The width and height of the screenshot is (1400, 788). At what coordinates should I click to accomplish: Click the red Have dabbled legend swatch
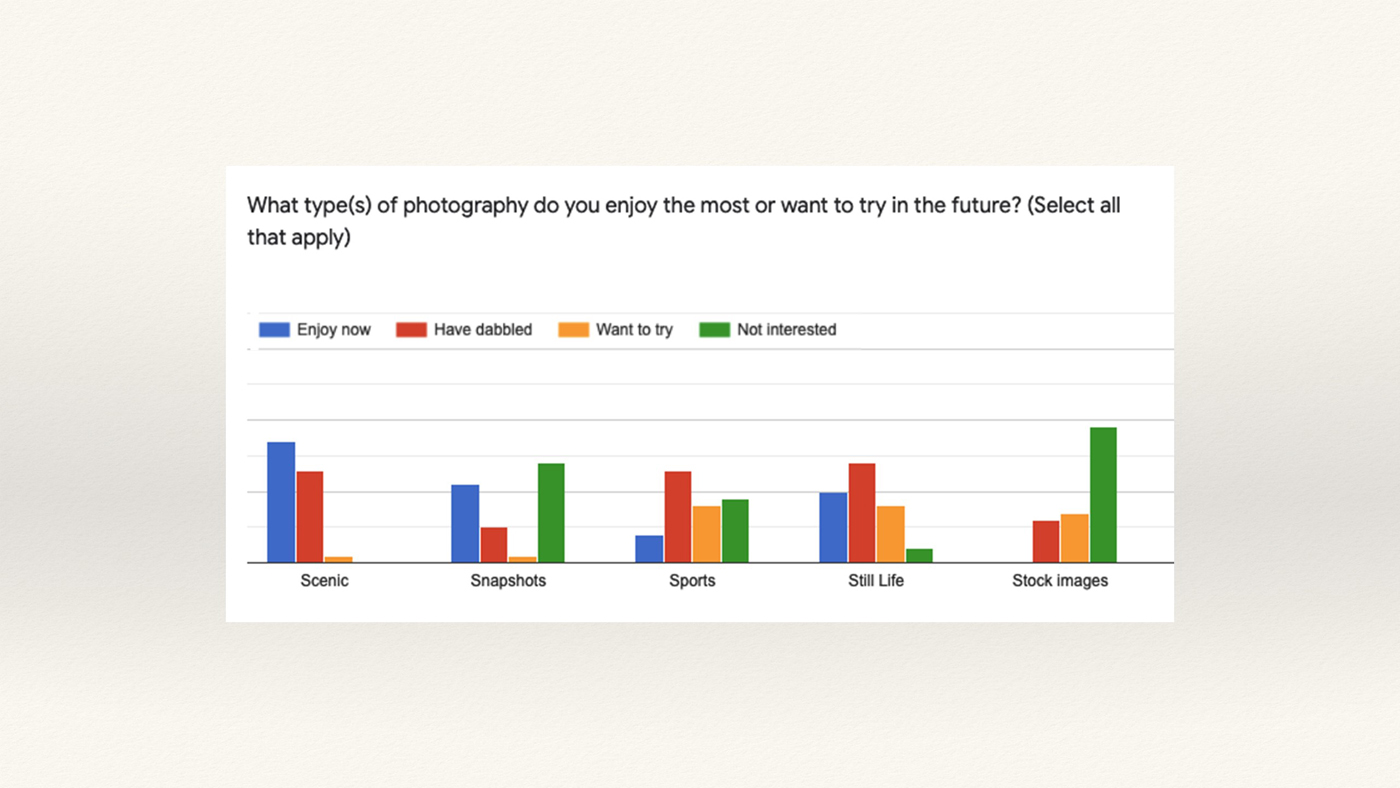coord(411,330)
